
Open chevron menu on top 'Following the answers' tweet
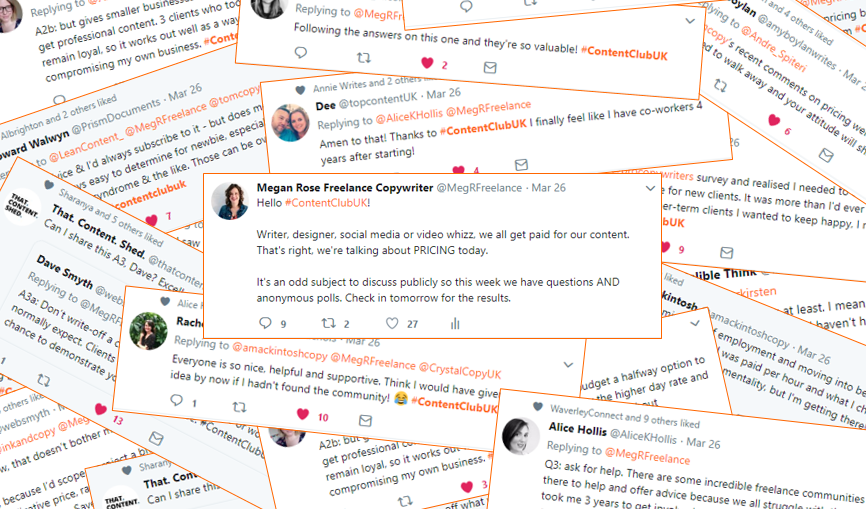click(x=690, y=21)
